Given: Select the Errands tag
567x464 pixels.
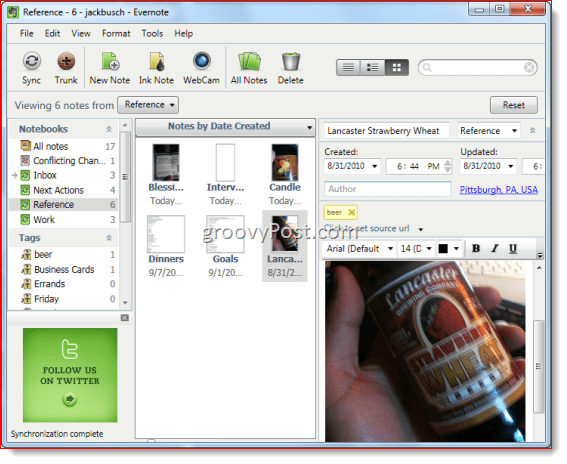Looking at the screenshot, I should point(63,284).
